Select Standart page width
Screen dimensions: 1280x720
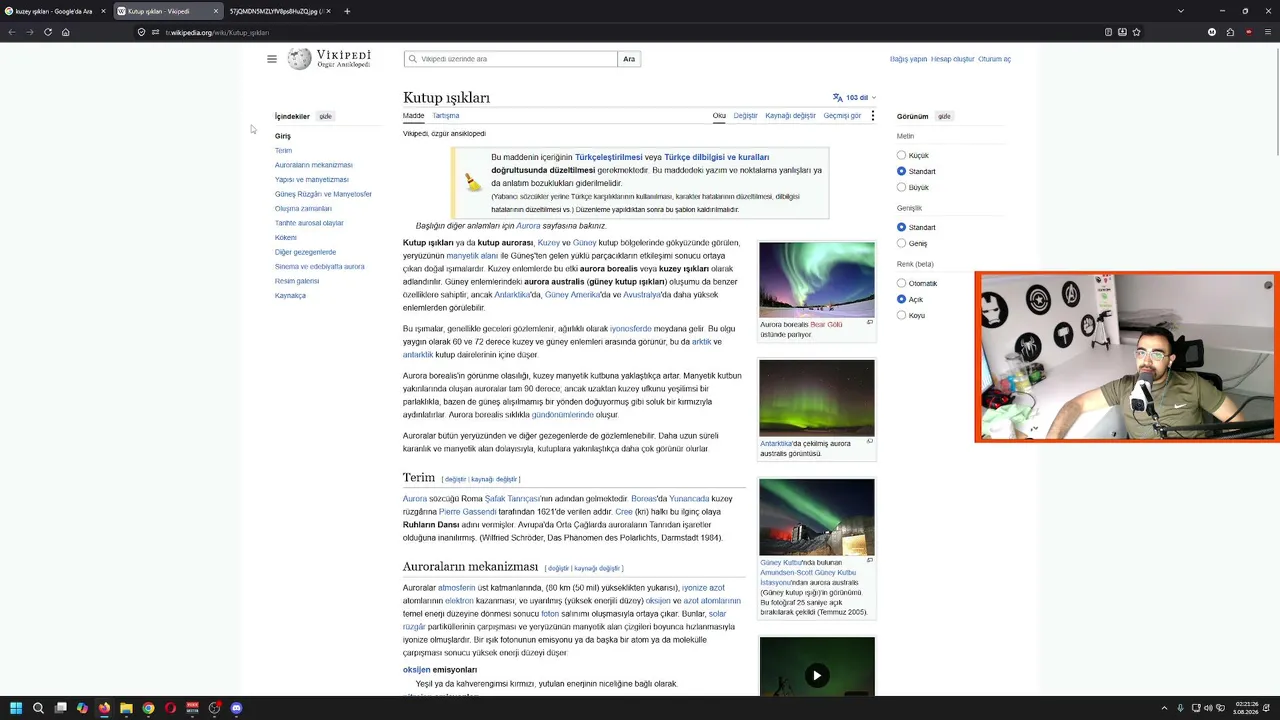(x=901, y=227)
